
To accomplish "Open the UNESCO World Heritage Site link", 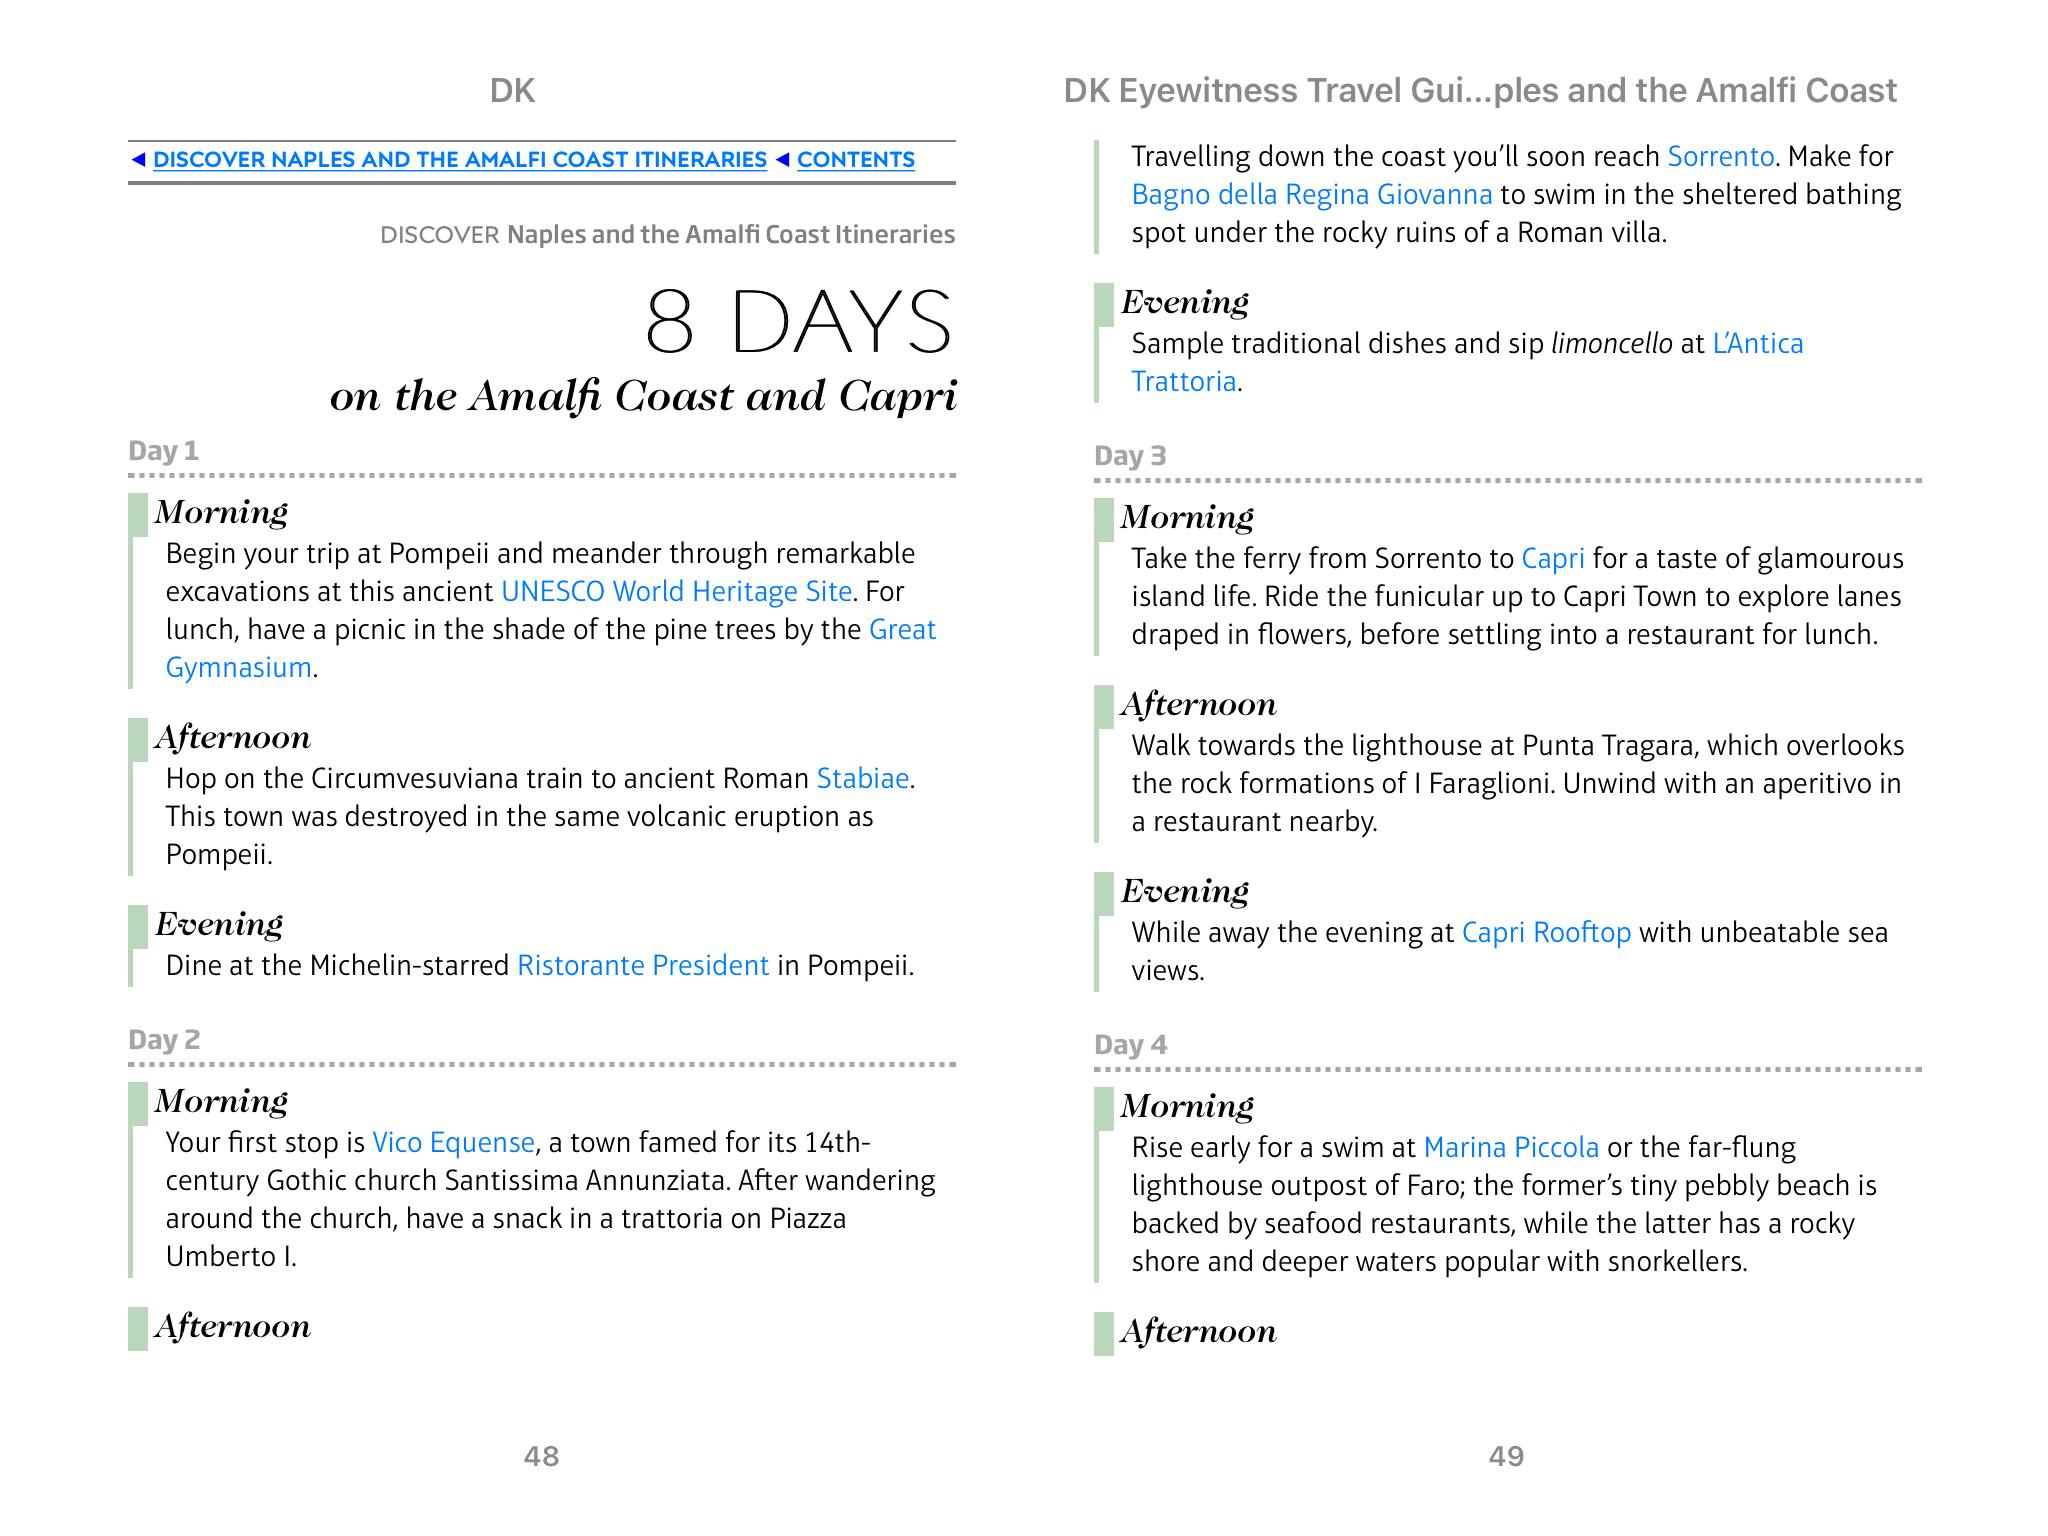I will coord(676,592).
